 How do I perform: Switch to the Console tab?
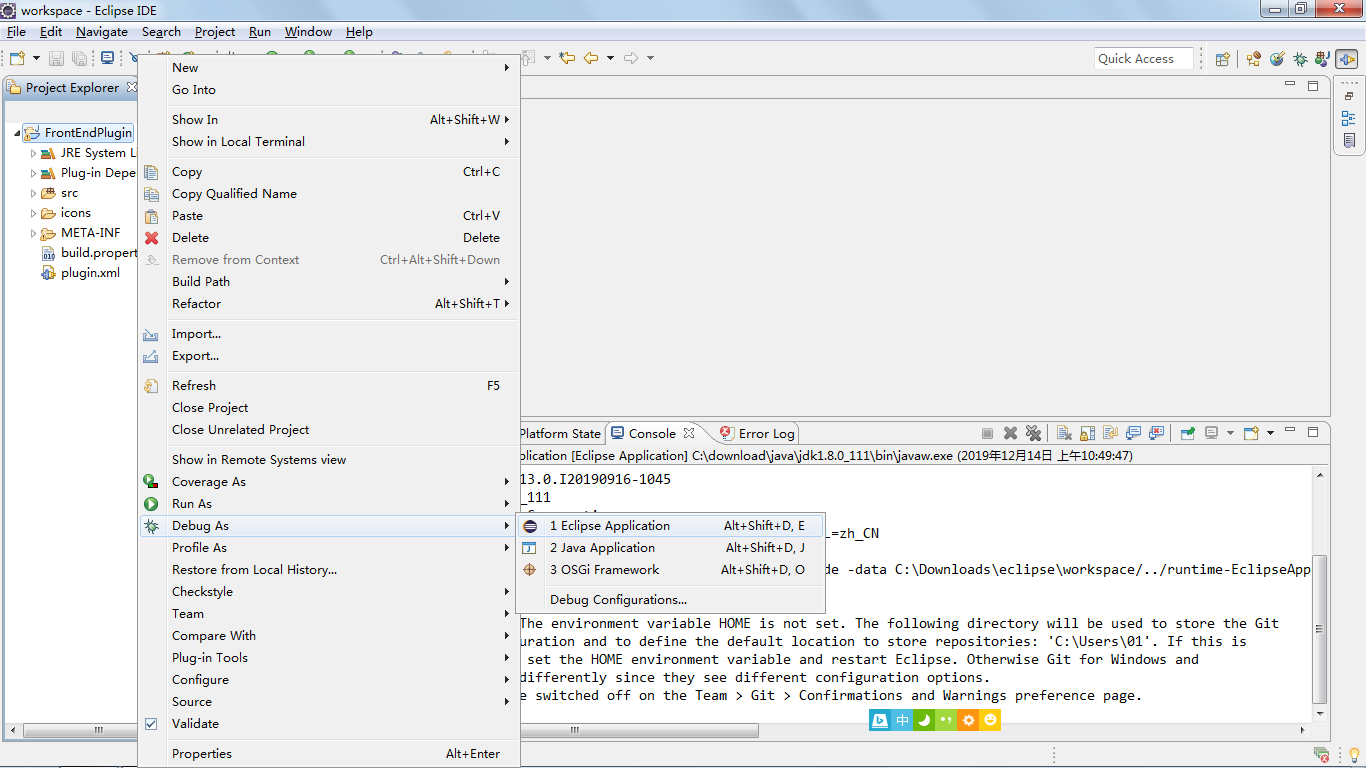click(x=652, y=434)
